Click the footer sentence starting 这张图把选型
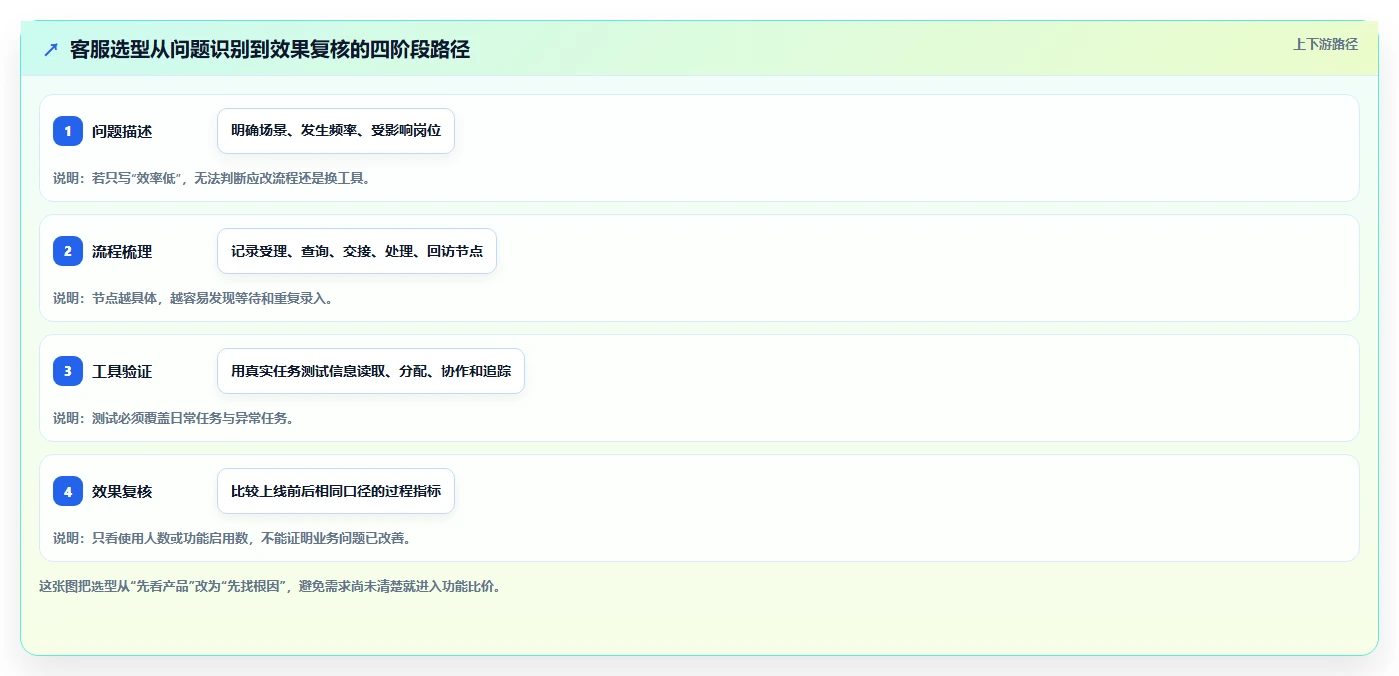 (x=270, y=586)
